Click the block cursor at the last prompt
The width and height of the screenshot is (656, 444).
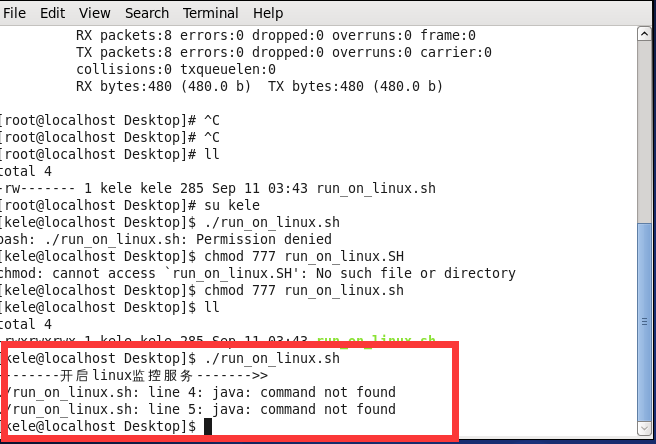point(208,427)
